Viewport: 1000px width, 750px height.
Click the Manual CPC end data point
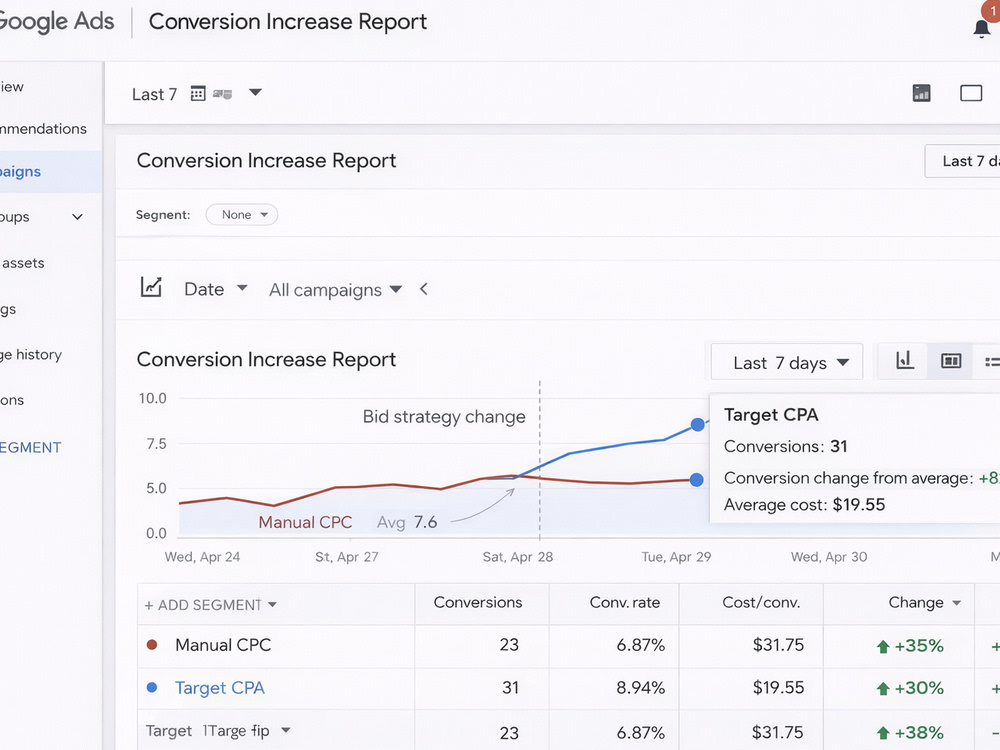click(x=696, y=480)
